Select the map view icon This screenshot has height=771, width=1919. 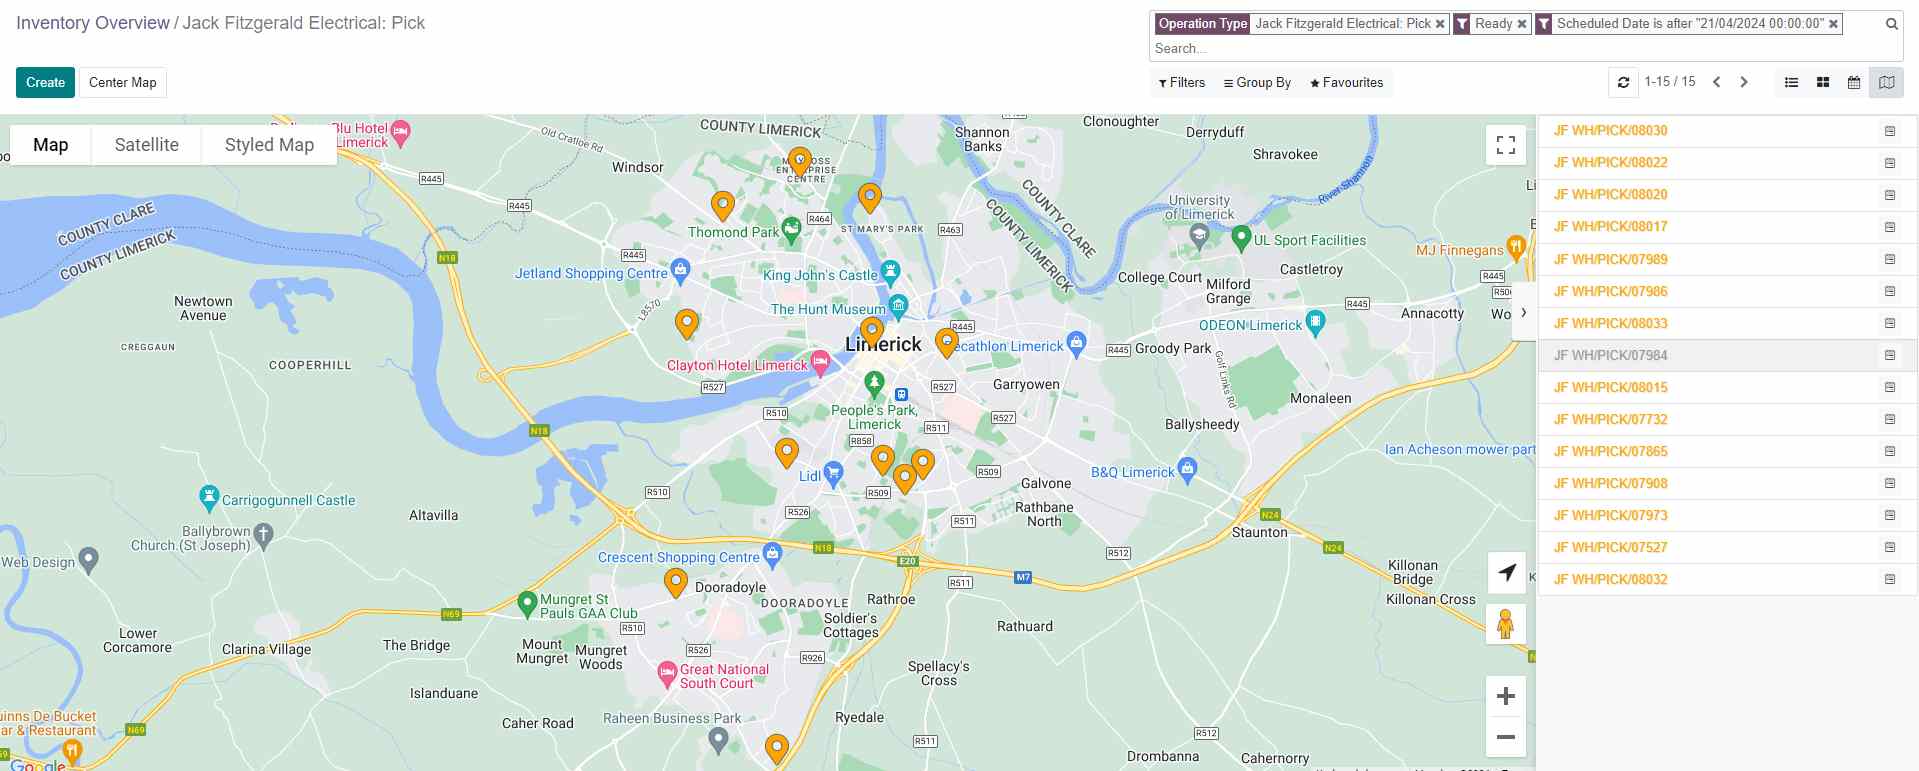(x=1886, y=83)
